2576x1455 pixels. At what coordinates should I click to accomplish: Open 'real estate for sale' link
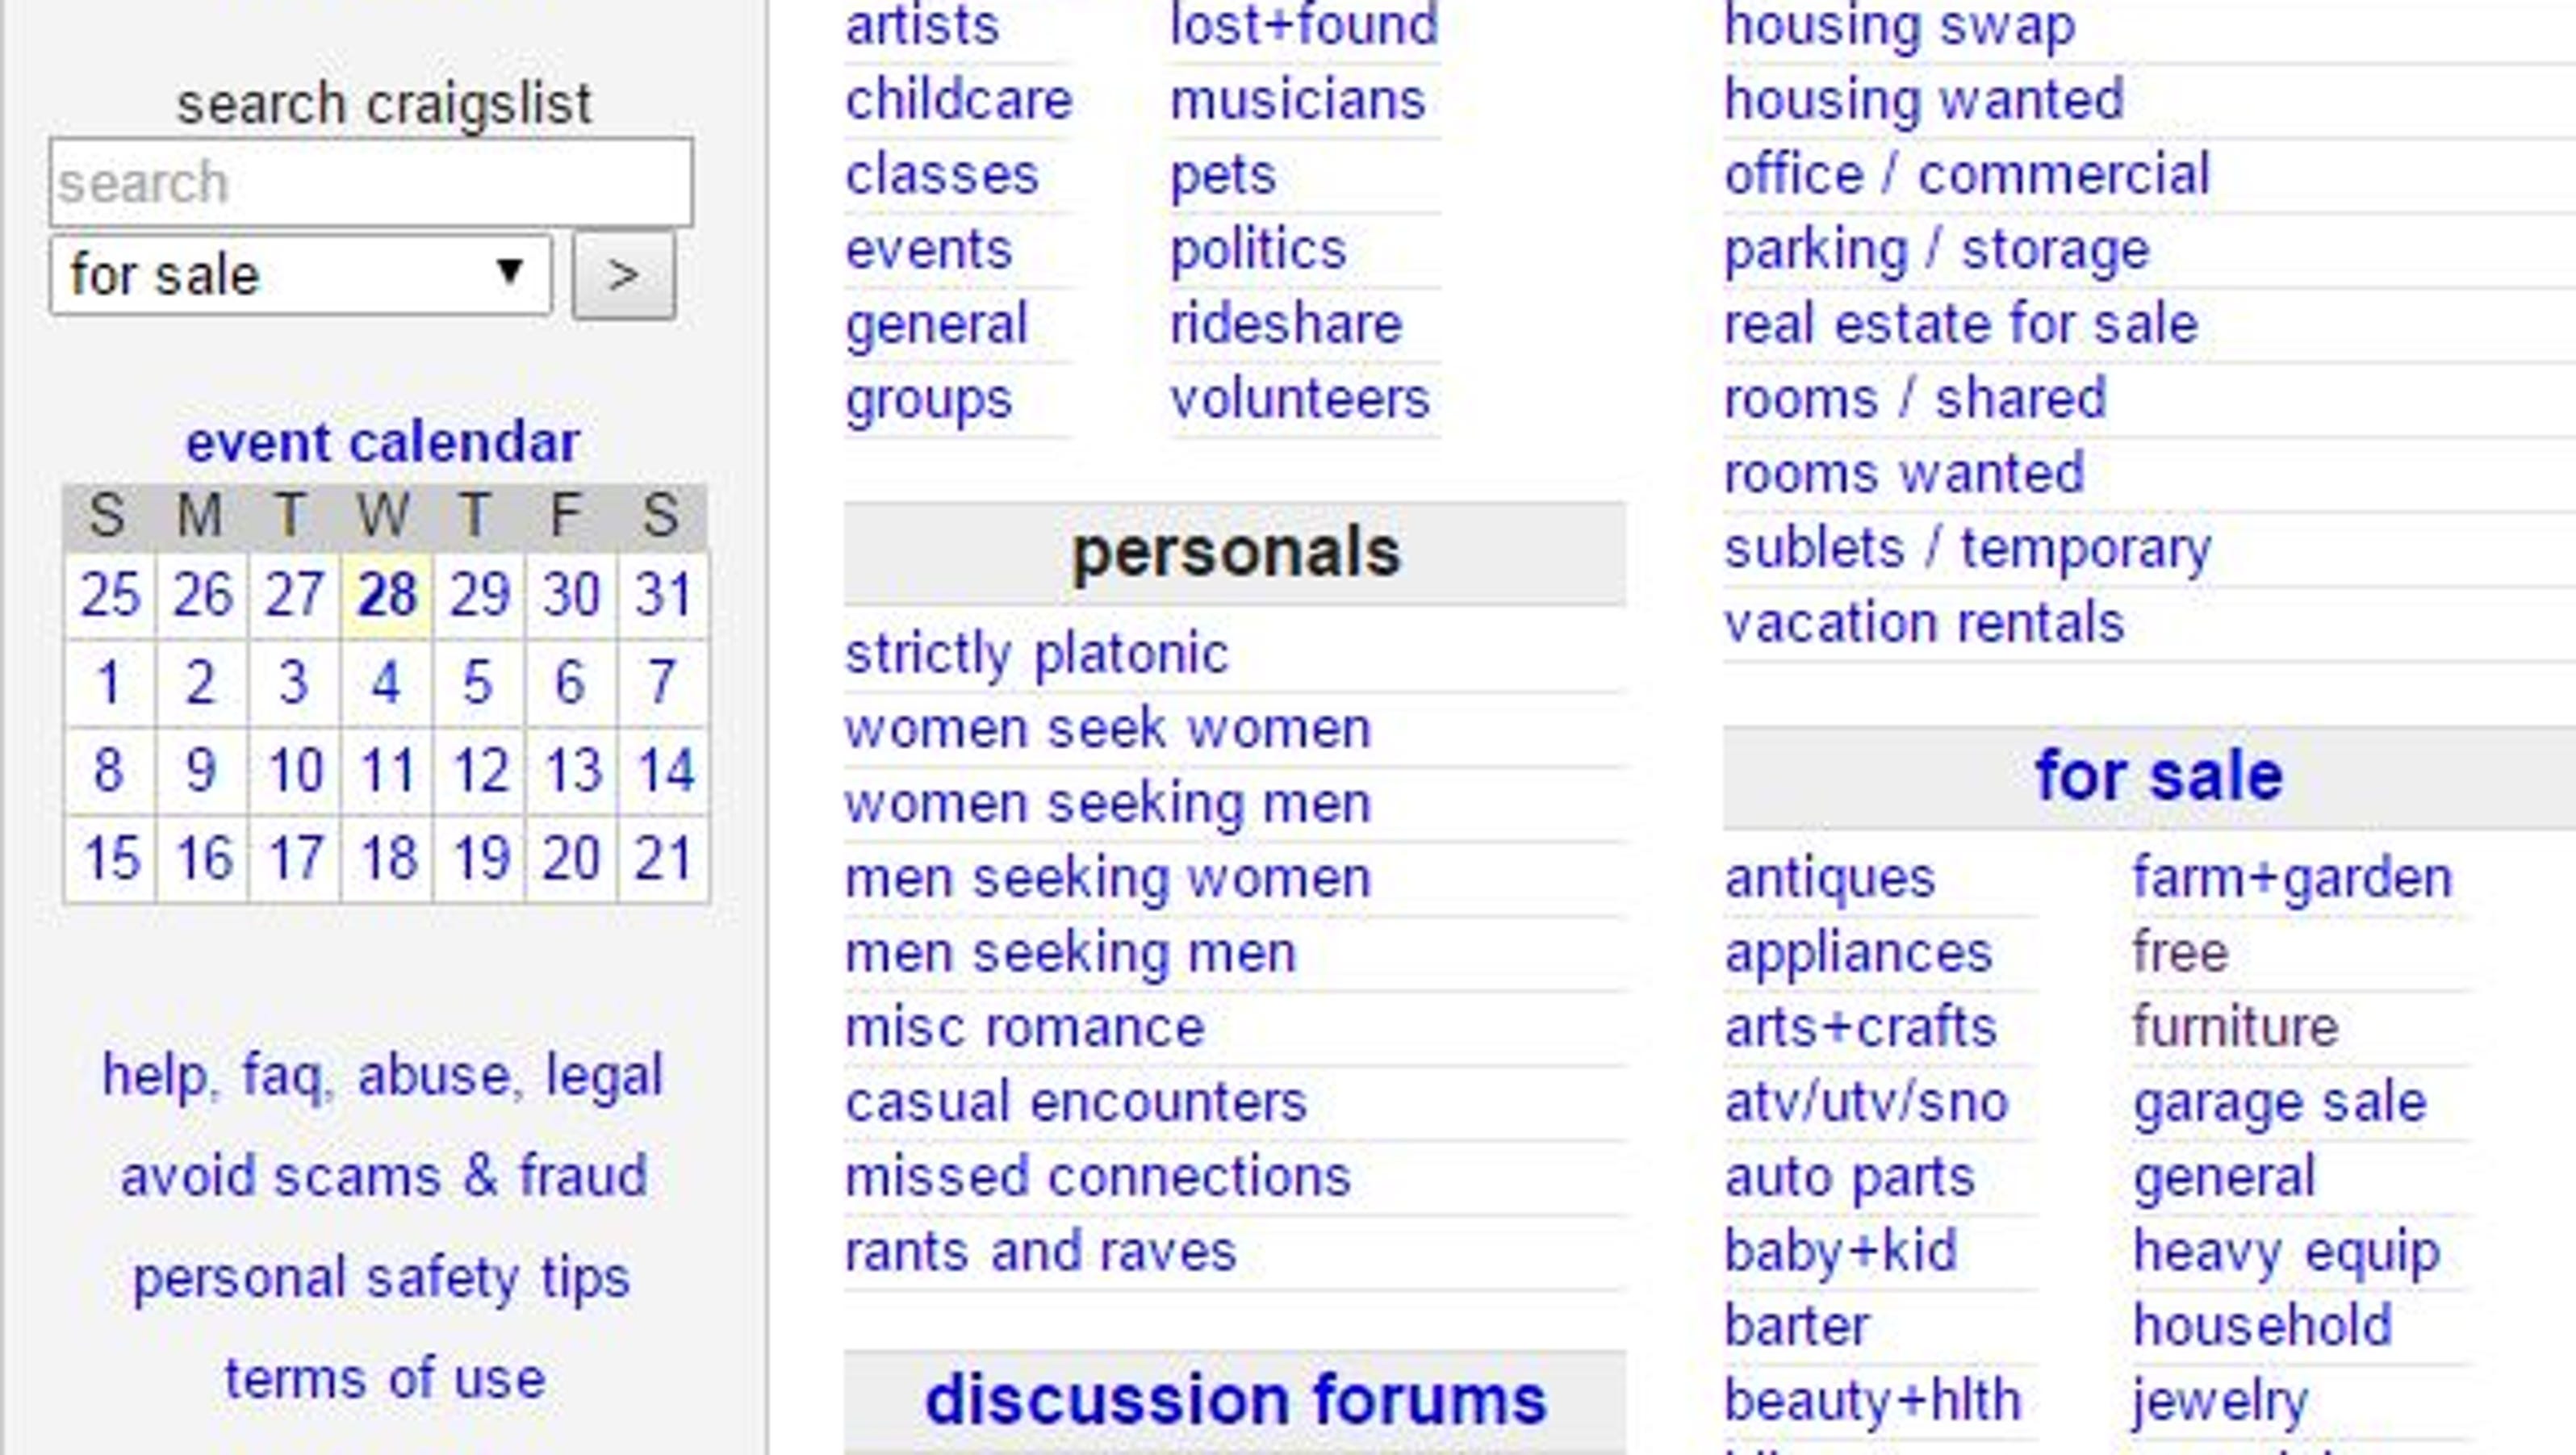pyautogui.click(x=1961, y=325)
